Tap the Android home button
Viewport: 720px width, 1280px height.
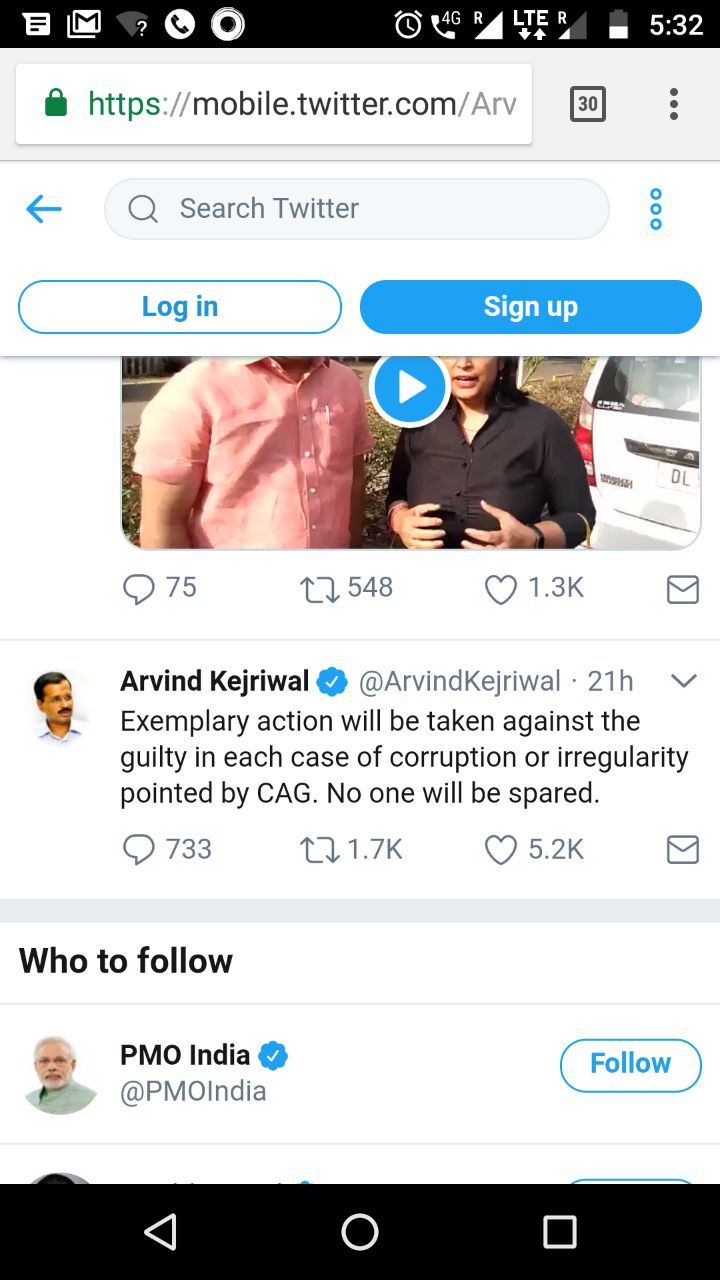click(360, 1232)
